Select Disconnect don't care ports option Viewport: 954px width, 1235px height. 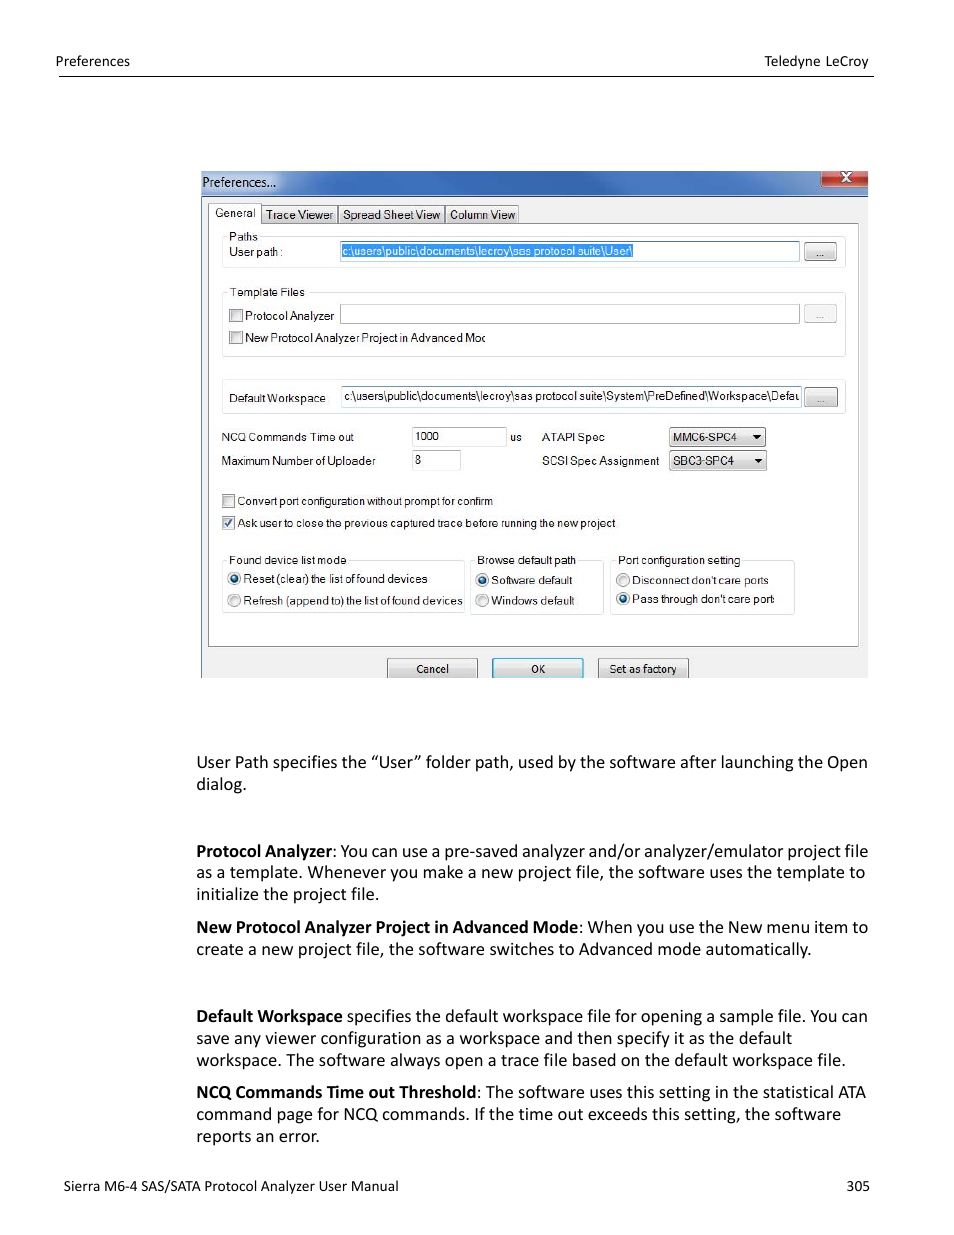click(623, 580)
